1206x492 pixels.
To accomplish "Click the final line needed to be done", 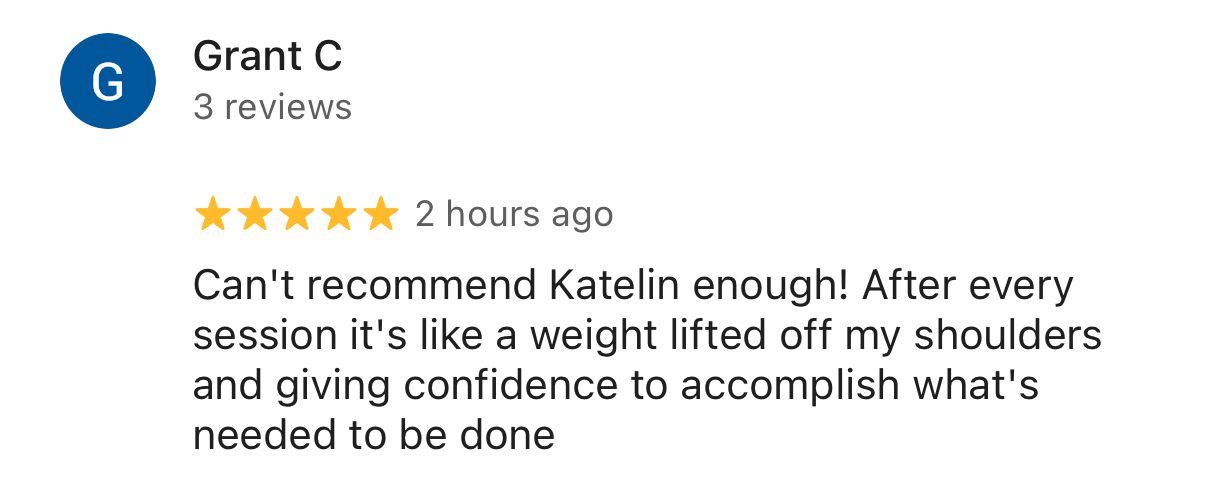I will click(374, 436).
